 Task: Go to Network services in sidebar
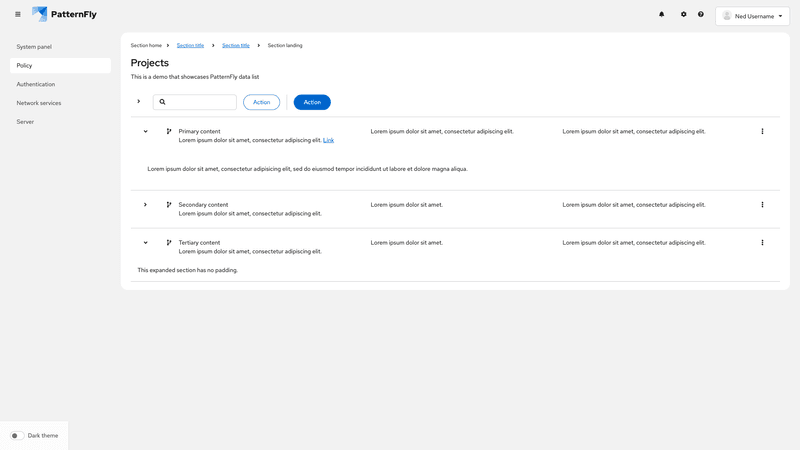pyautogui.click(x=39, y=103)
